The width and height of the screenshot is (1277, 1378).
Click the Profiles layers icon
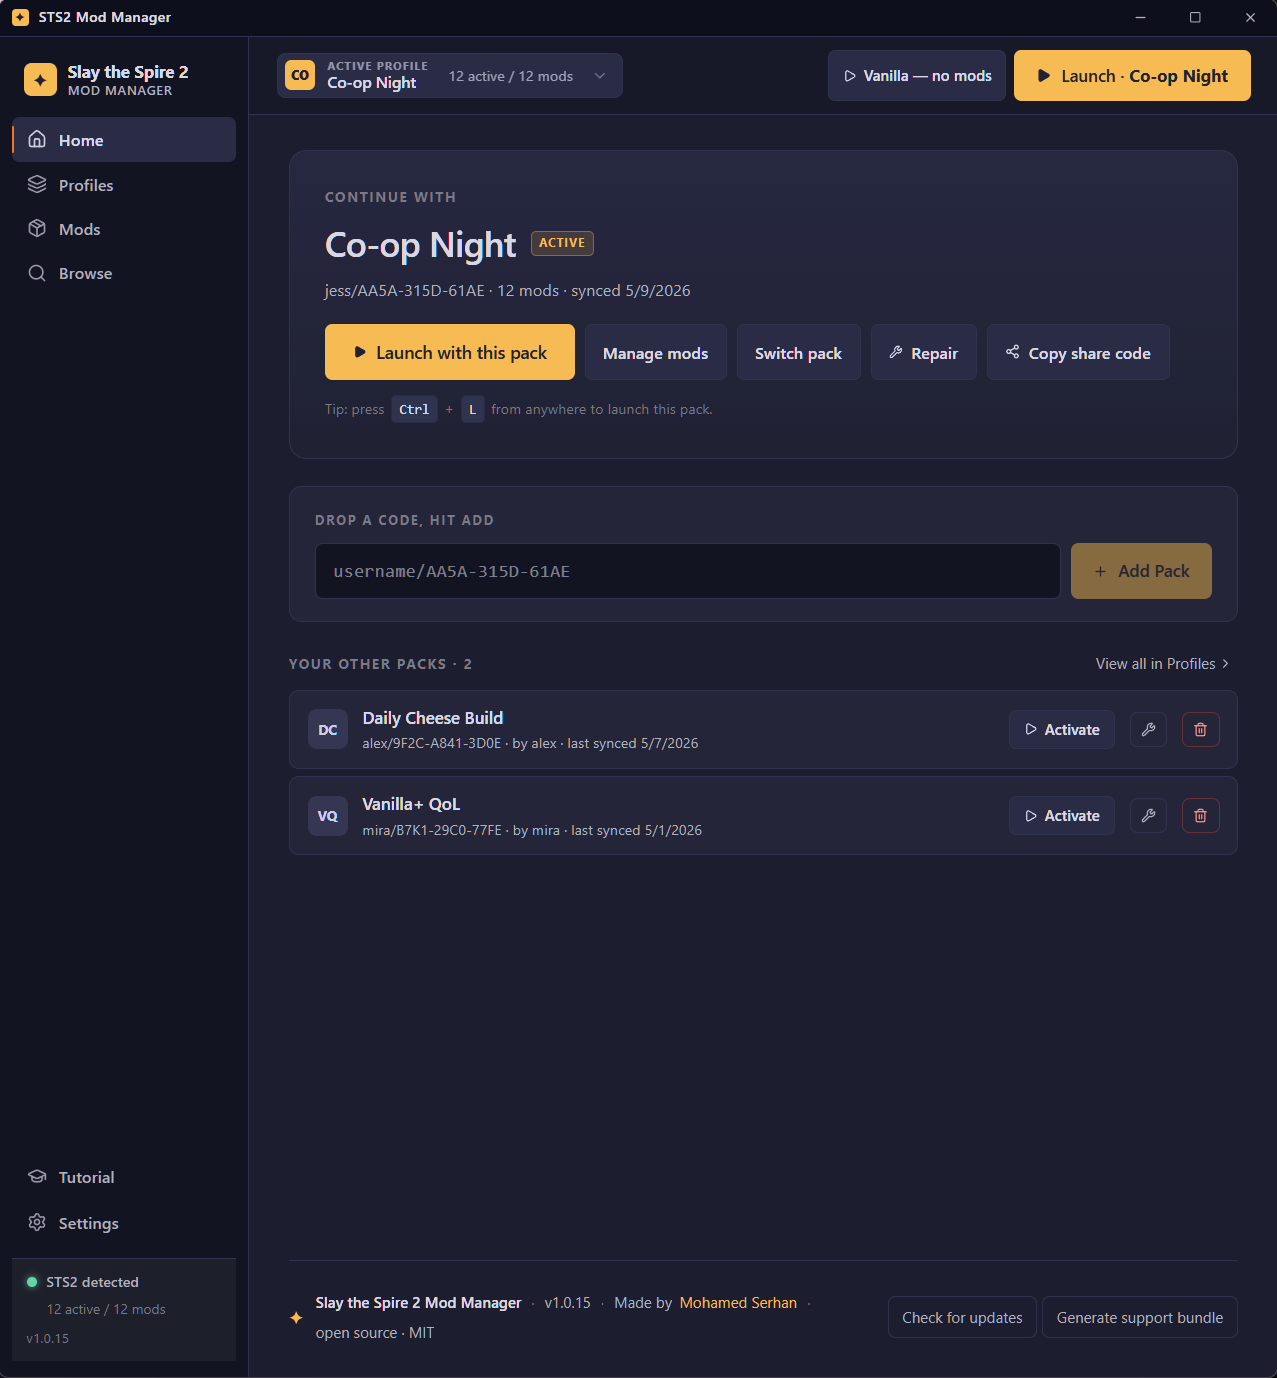[37, 184]
